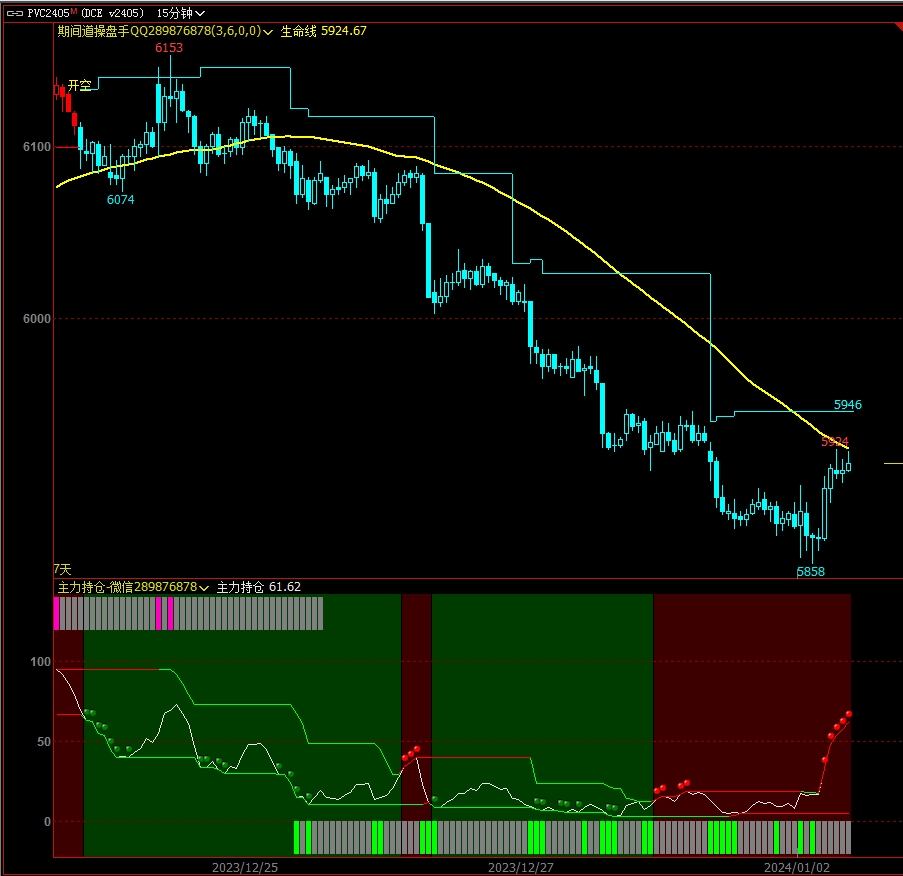Click the 6153 high price label

pos(168,48)
